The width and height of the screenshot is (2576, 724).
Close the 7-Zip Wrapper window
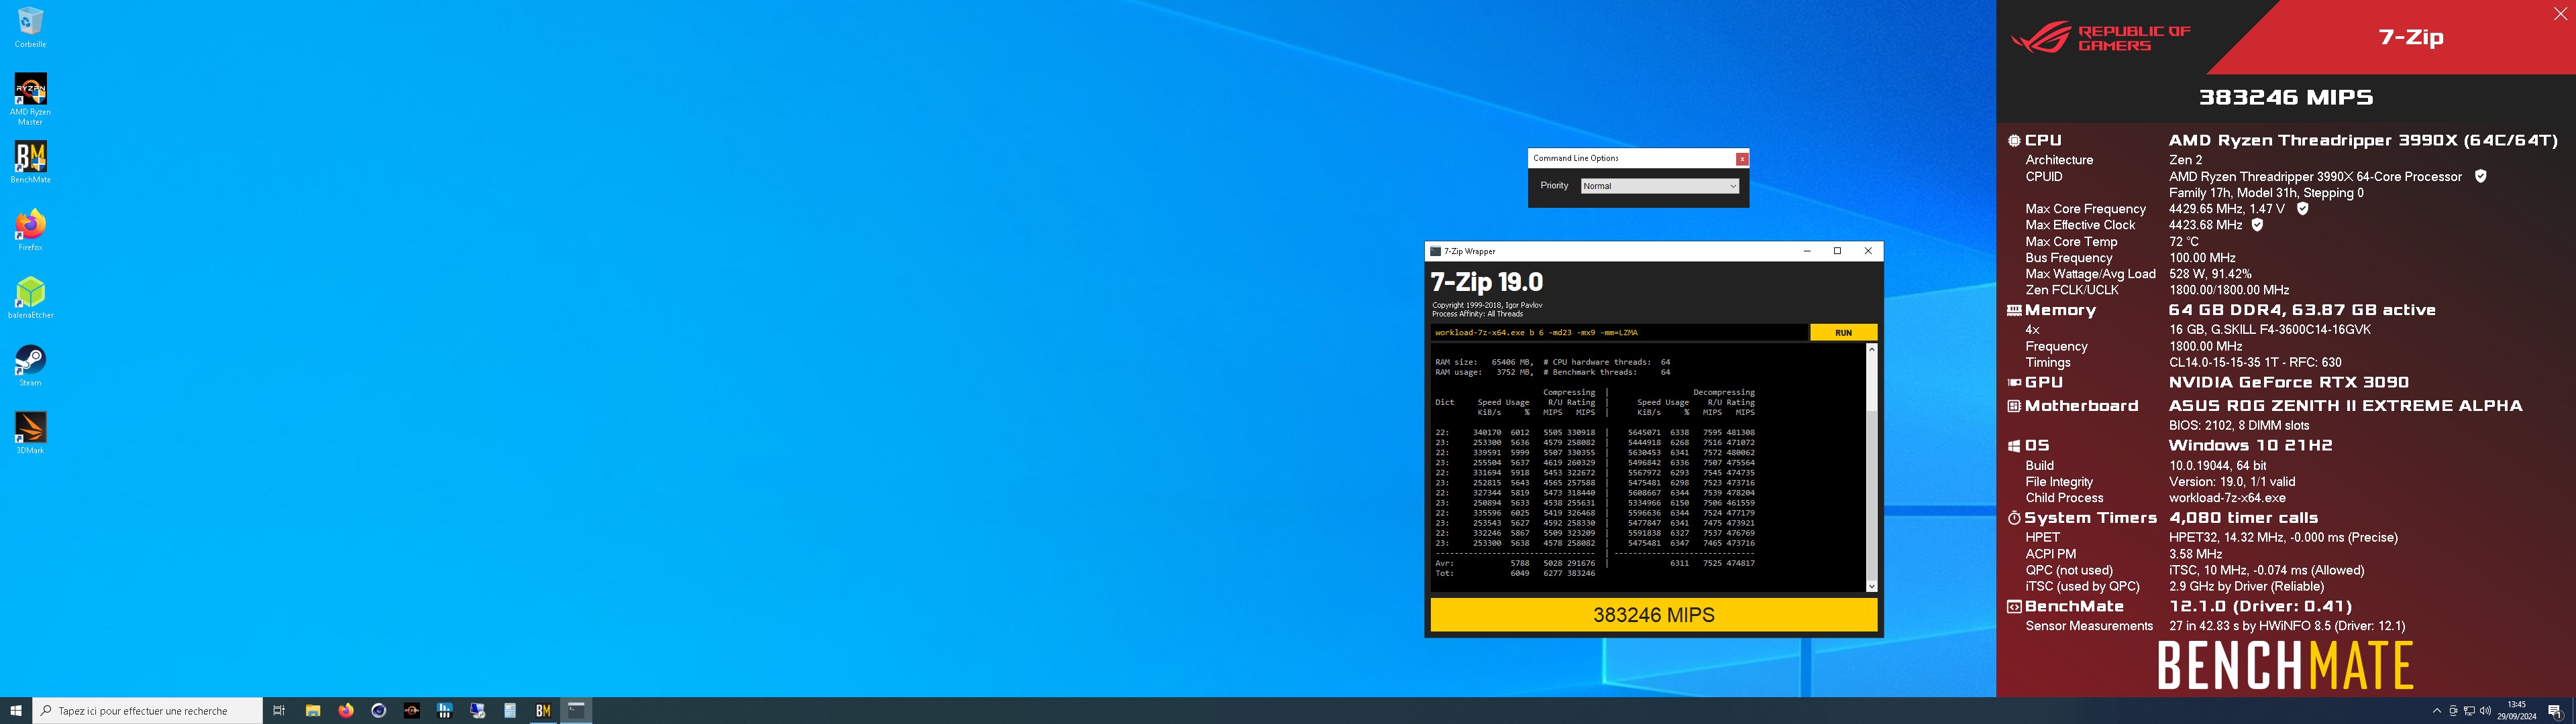point(1868,251)
